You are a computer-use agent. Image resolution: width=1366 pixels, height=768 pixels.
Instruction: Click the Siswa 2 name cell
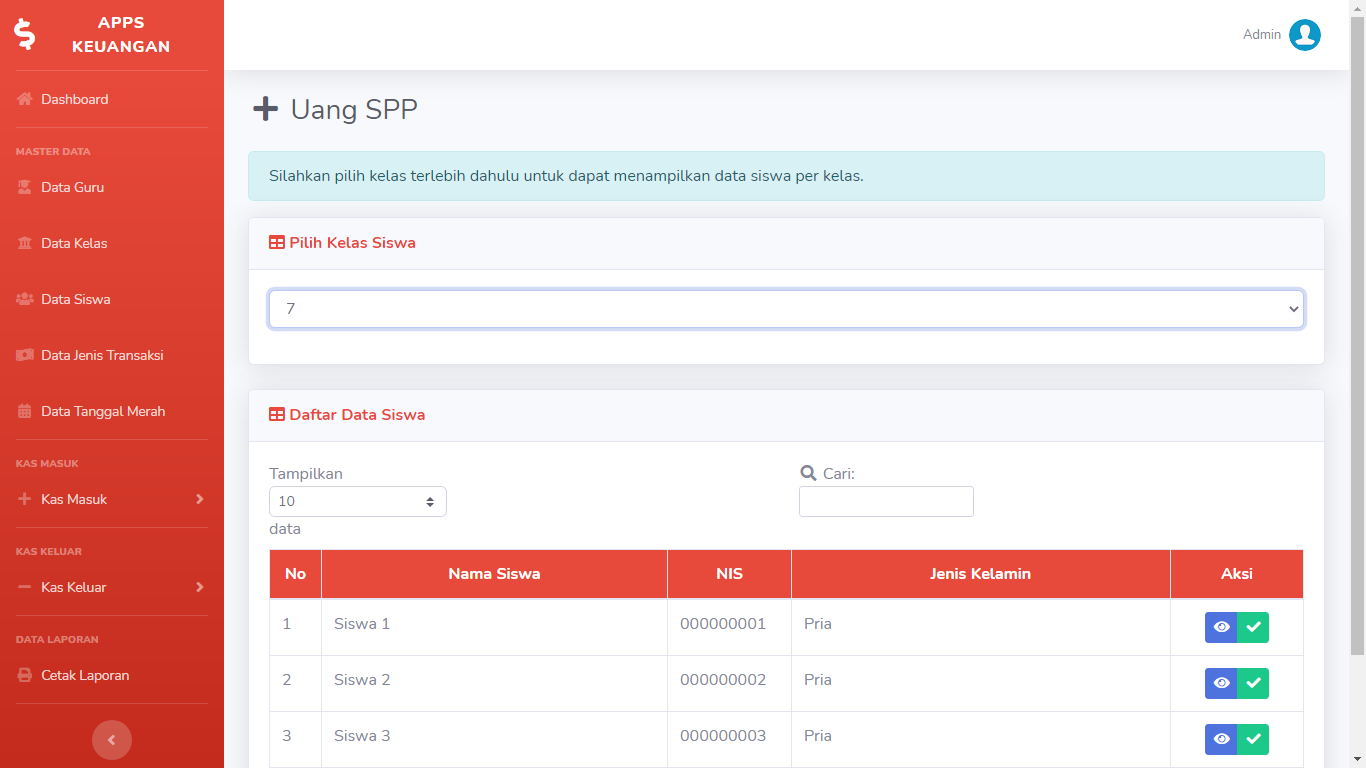(x=494, y=683)
